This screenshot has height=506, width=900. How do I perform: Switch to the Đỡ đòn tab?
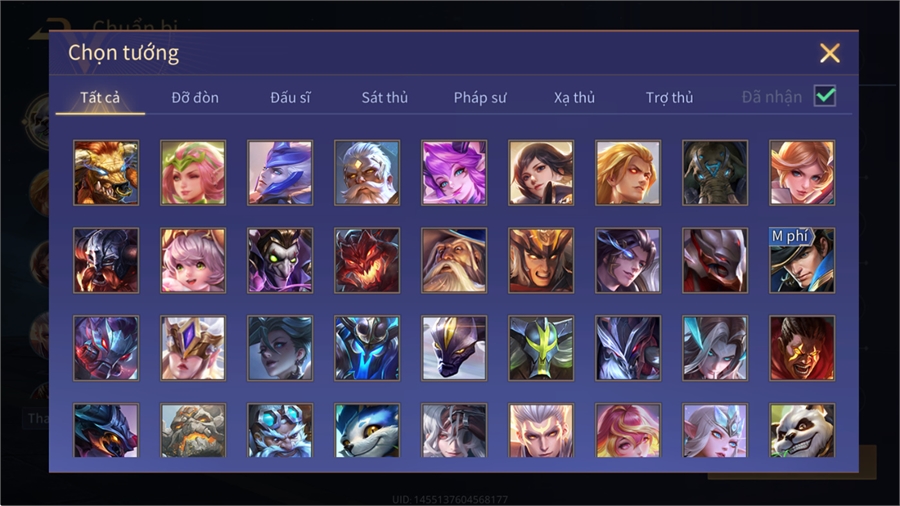tap(195, 98)
